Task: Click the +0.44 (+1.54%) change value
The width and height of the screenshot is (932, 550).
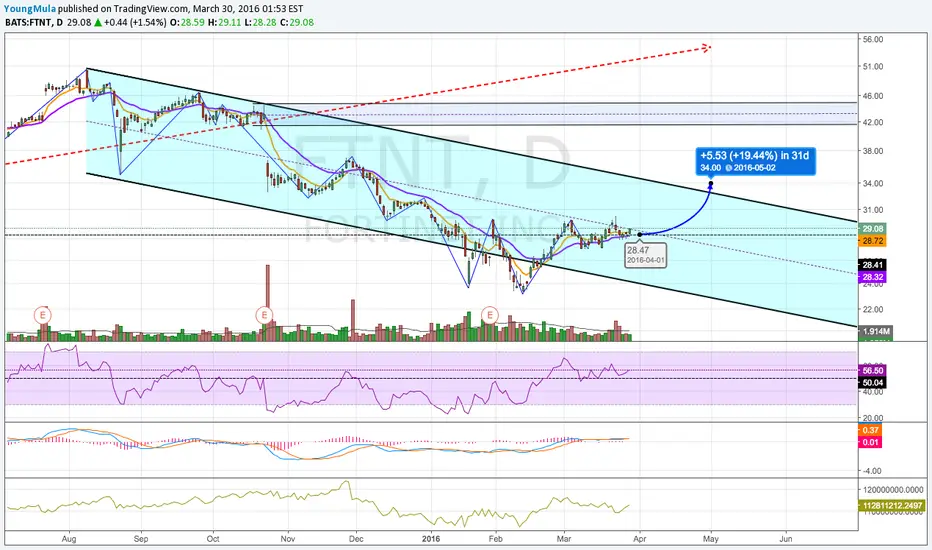Action: tap(135, 23)
